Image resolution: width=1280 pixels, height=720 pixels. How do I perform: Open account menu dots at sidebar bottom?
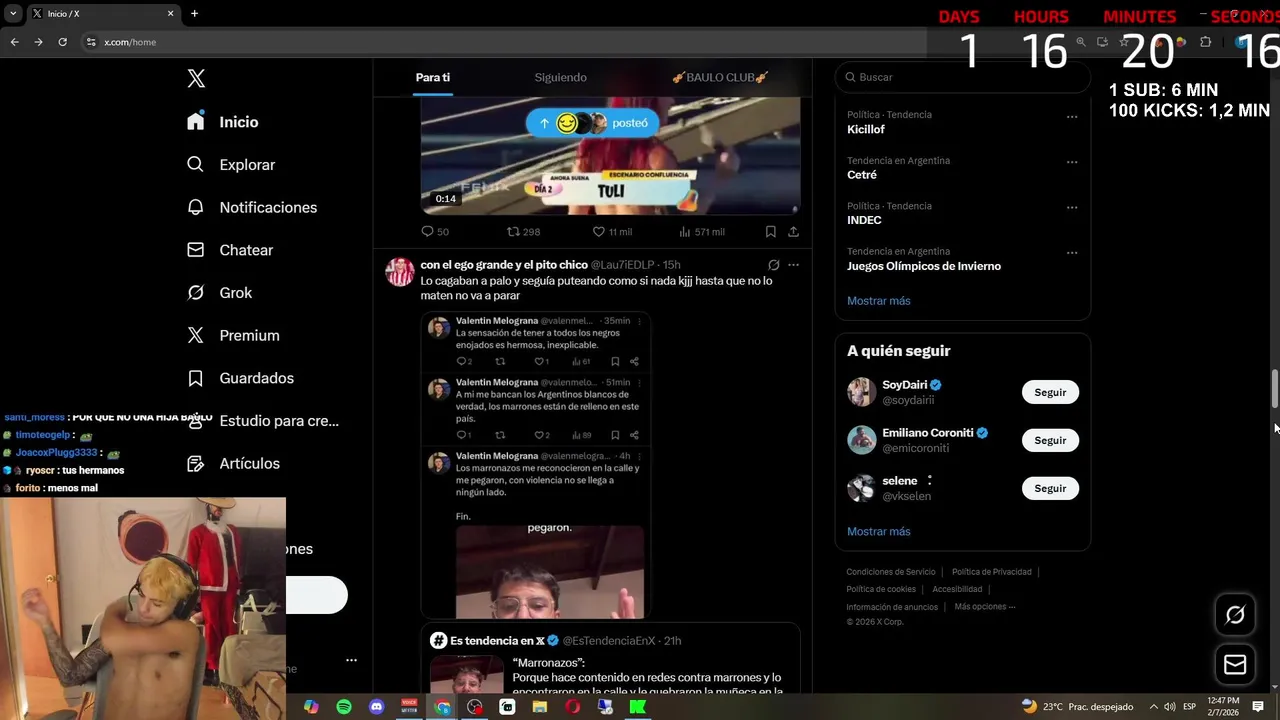click(x=351, y=660)
